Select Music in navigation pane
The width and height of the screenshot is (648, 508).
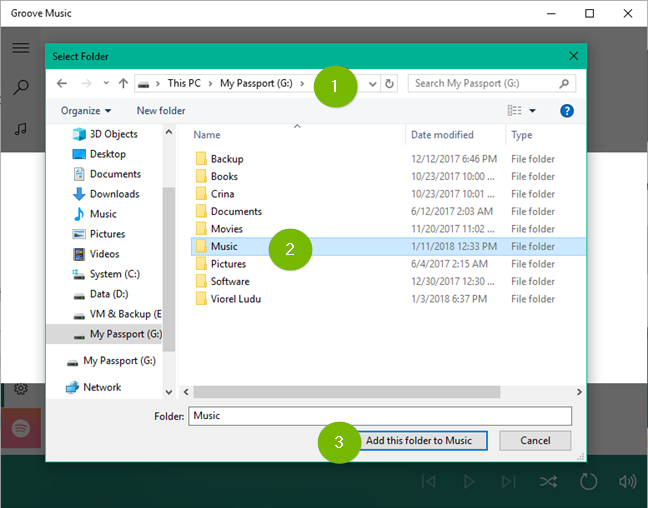pos(95,214)
